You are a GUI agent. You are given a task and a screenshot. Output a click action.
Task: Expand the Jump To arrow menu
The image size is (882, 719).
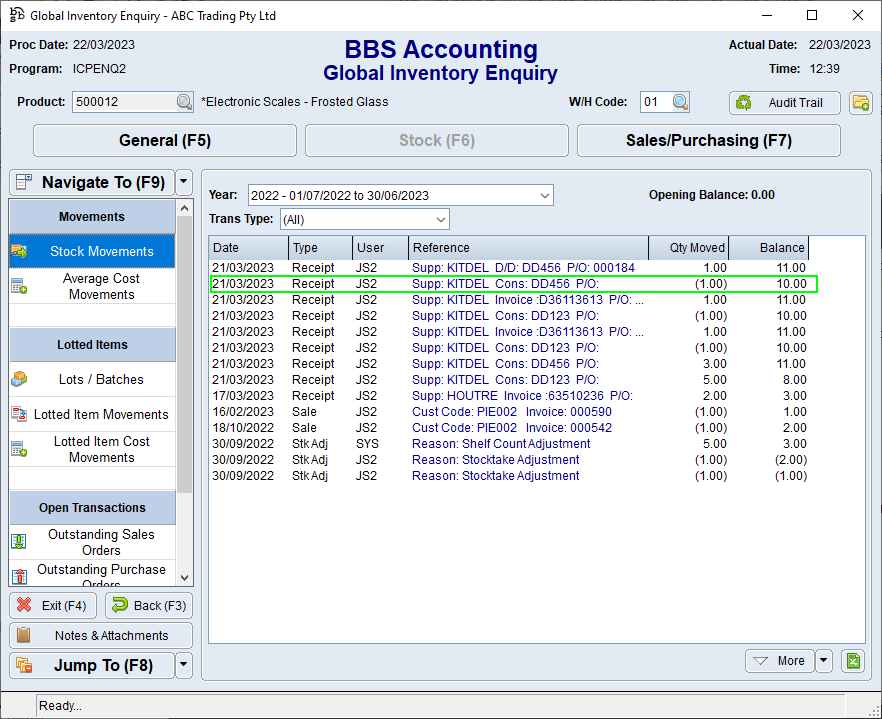183,665
